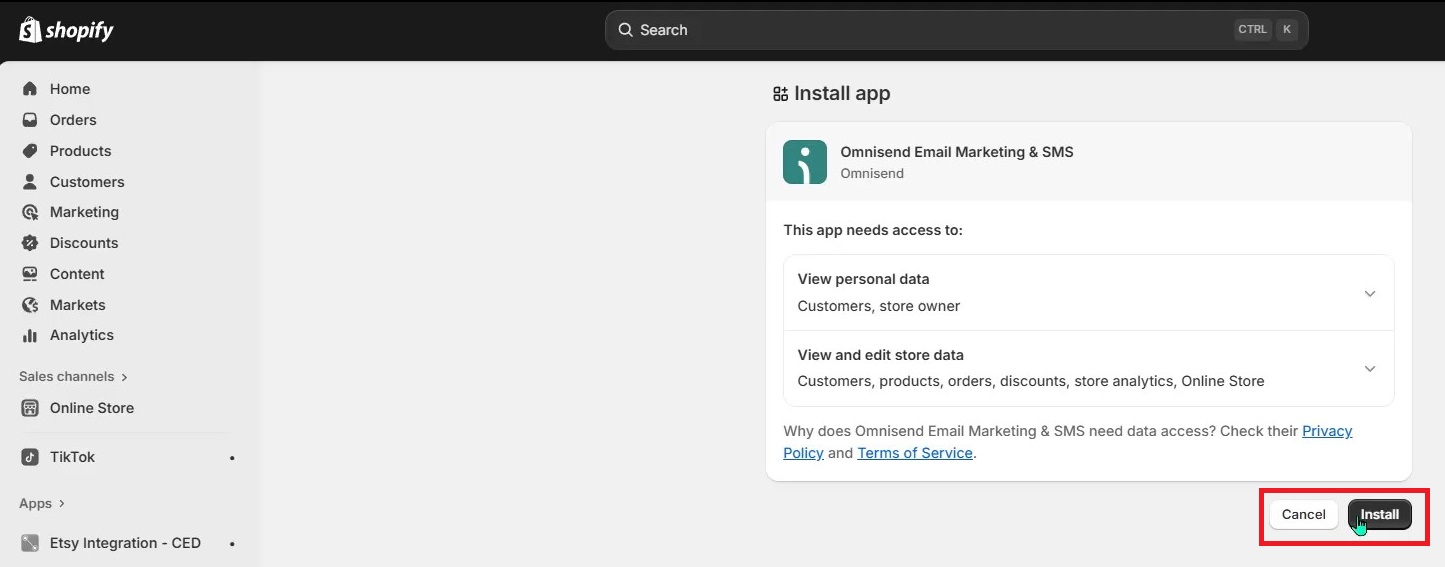Click the Omnisend developer name
This screenshot has width=1445, height=567.
872,173
